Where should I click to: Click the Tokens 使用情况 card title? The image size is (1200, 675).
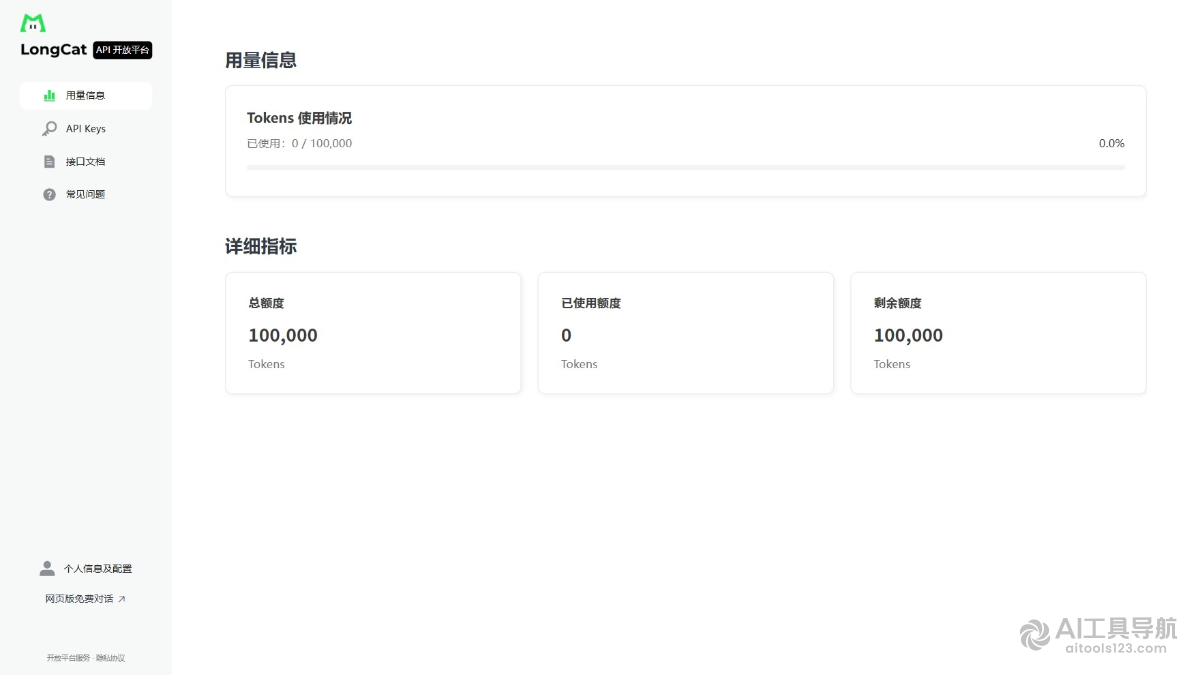pos(299,118)
